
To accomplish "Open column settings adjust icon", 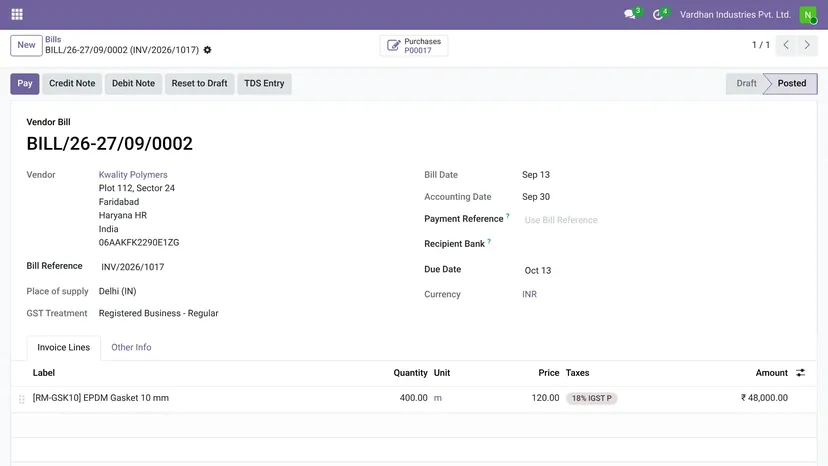I will (x=801, y=372).
